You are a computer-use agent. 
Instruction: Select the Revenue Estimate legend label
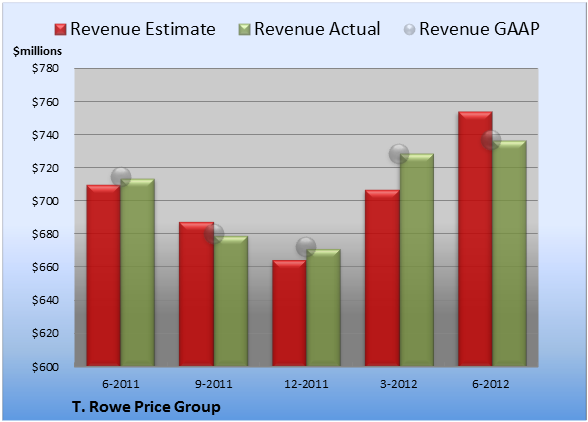(143, 29)
